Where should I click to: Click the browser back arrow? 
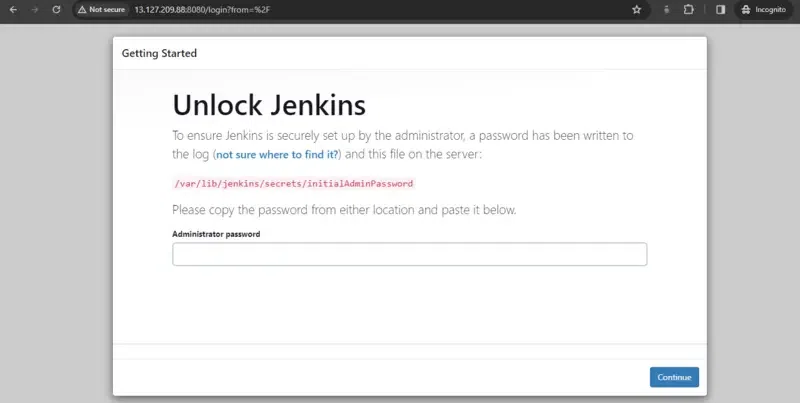point(12,9)
